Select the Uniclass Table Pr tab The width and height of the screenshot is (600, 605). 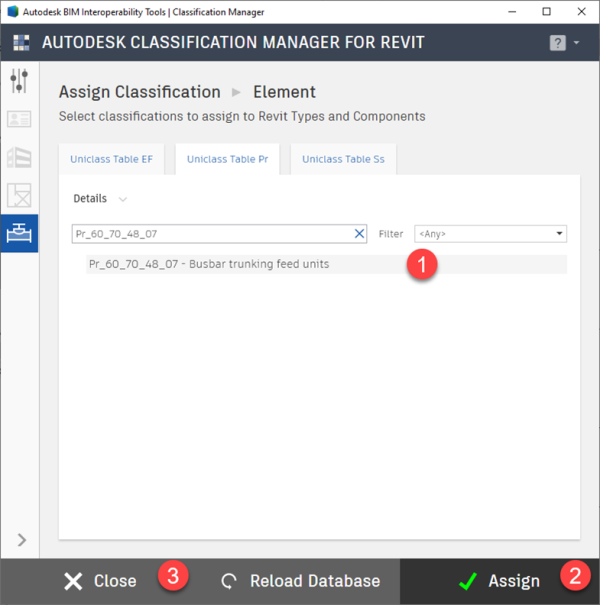pos(227,159)
